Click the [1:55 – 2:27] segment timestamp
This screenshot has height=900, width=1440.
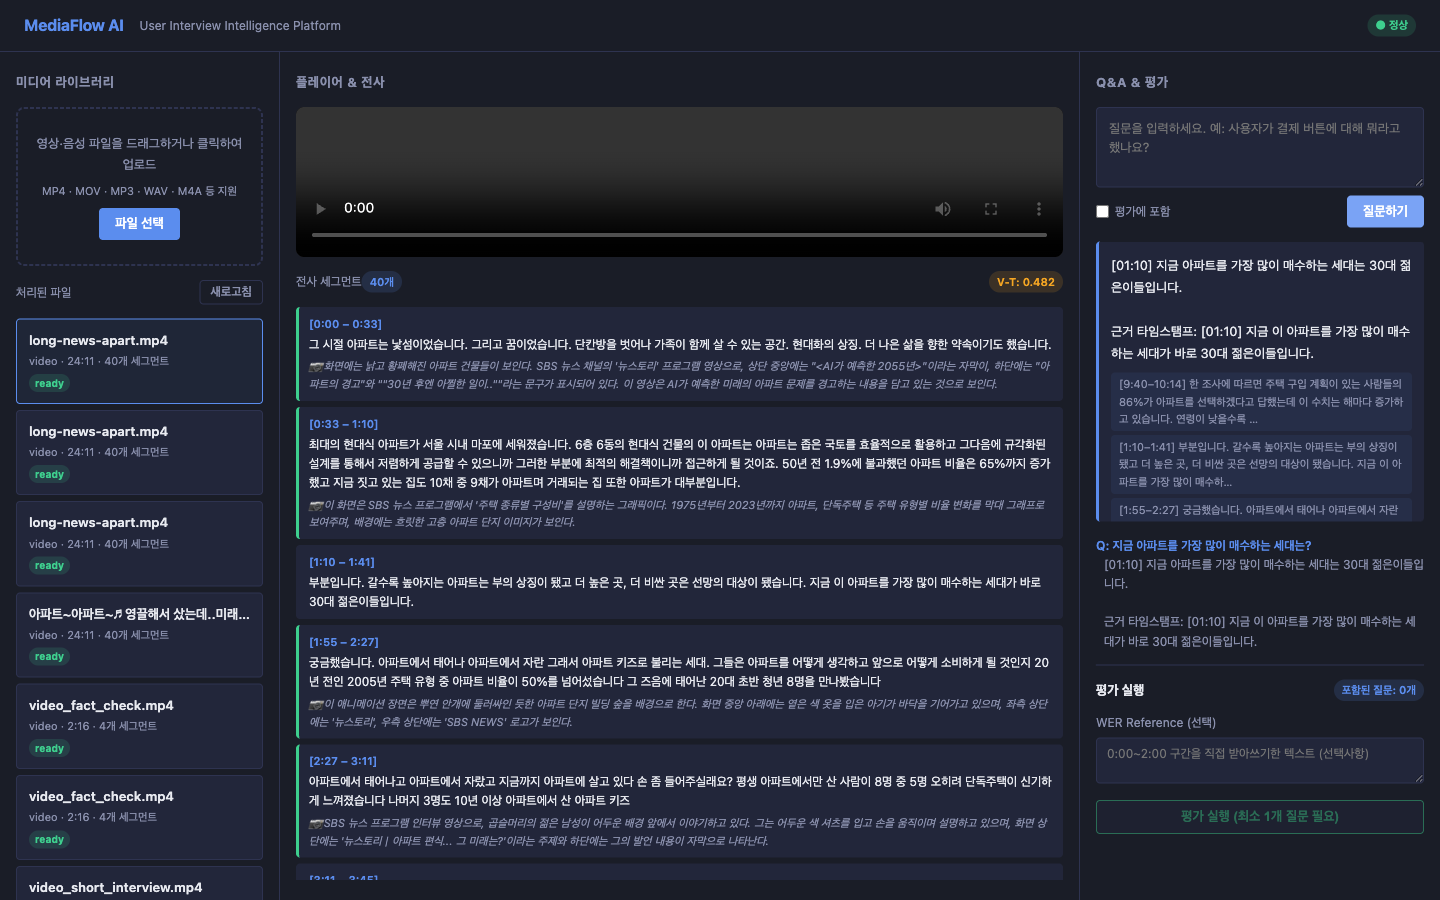343,642
